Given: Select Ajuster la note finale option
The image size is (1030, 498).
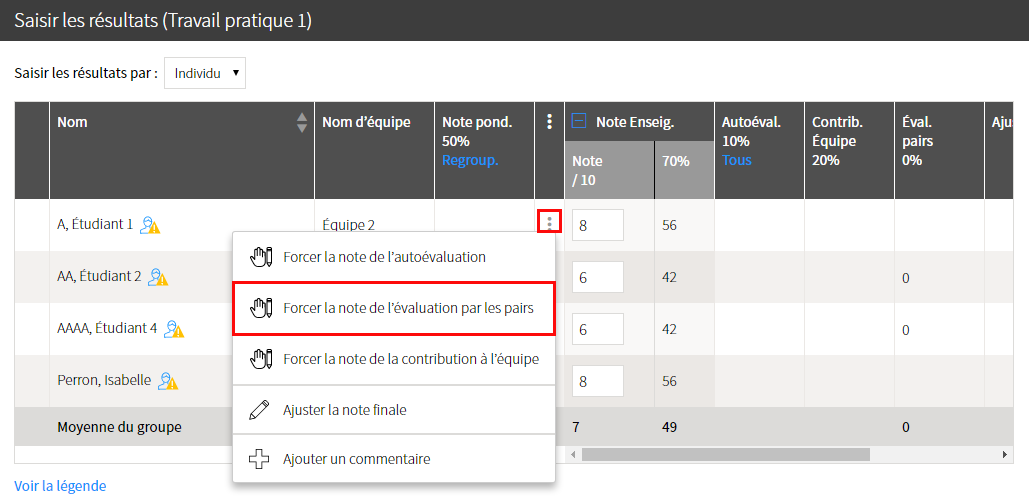Looking at the screenshot, I should 394,410.
